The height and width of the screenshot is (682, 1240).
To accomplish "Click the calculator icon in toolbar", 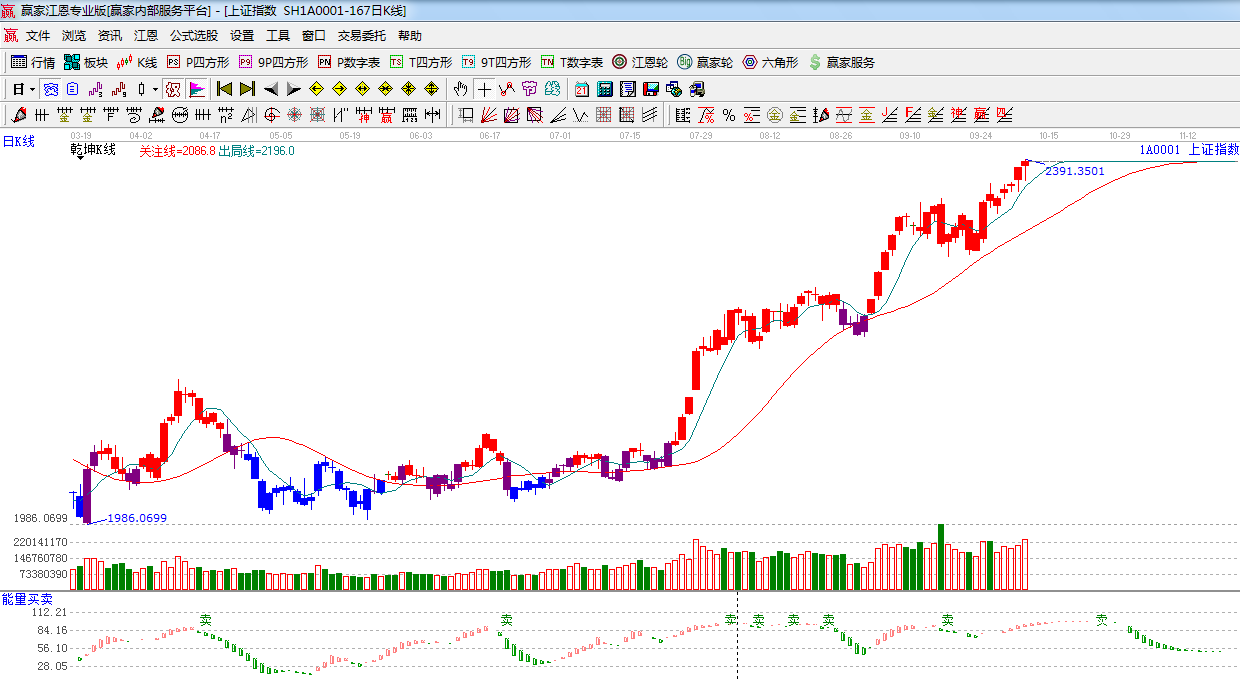I will coord(604,89).
